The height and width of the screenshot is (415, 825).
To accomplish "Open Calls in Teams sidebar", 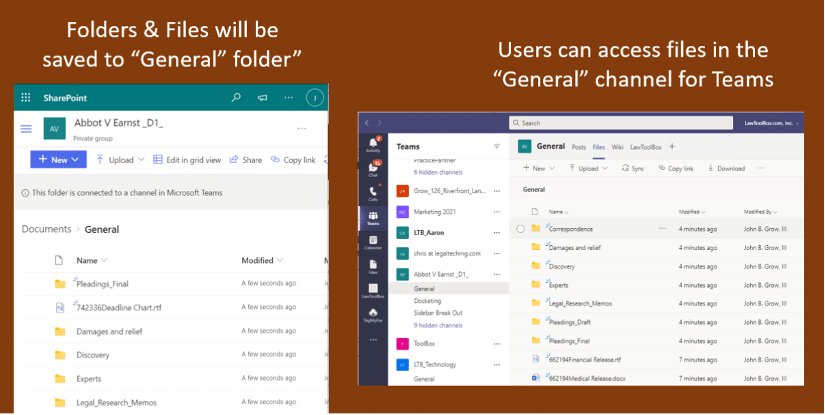I will [373, 193].
